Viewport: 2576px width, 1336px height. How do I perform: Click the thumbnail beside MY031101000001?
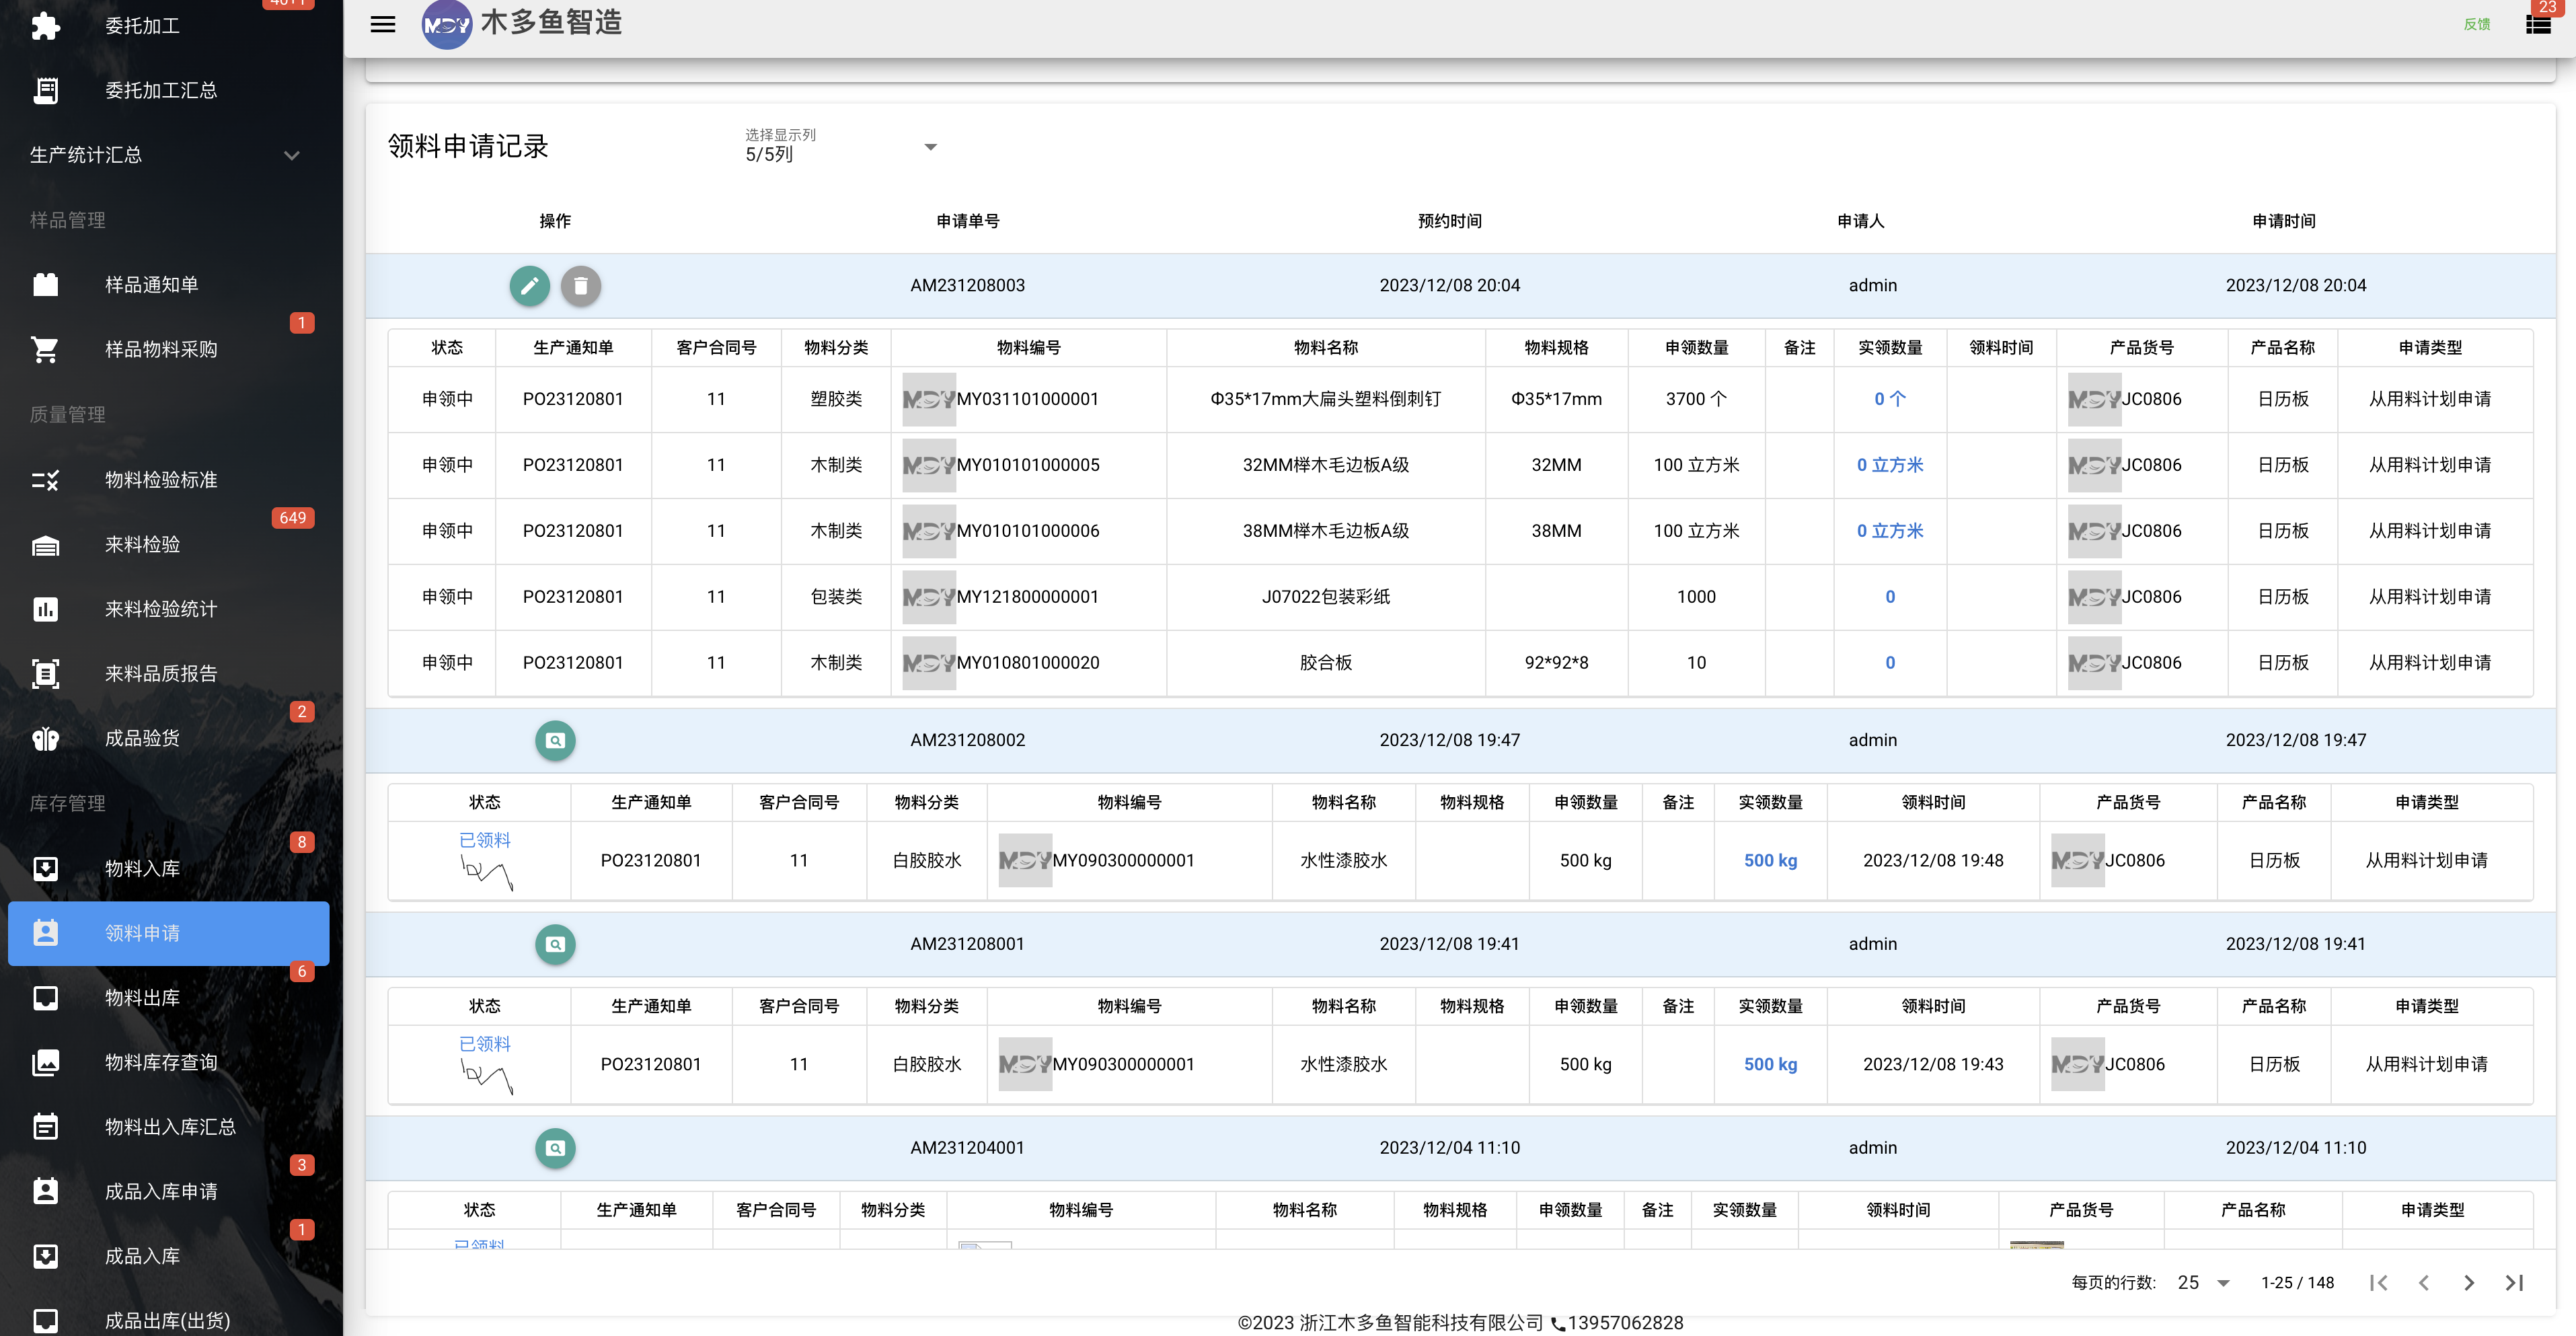tap(929, 400)
